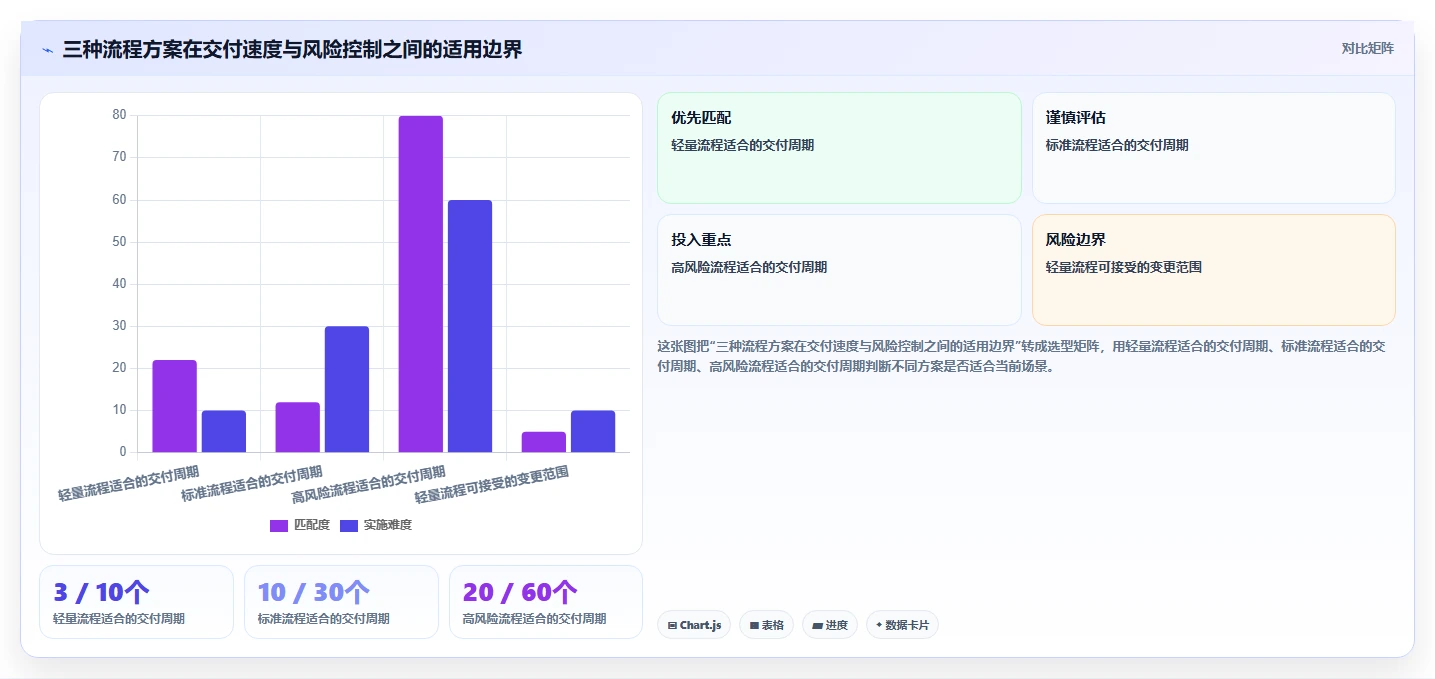This screenshot has height=679, width=1435.
Task: Click the title 三种流程方案在交付速度与风险控制之间的适用边界
Action: click(x=292, y=49)
